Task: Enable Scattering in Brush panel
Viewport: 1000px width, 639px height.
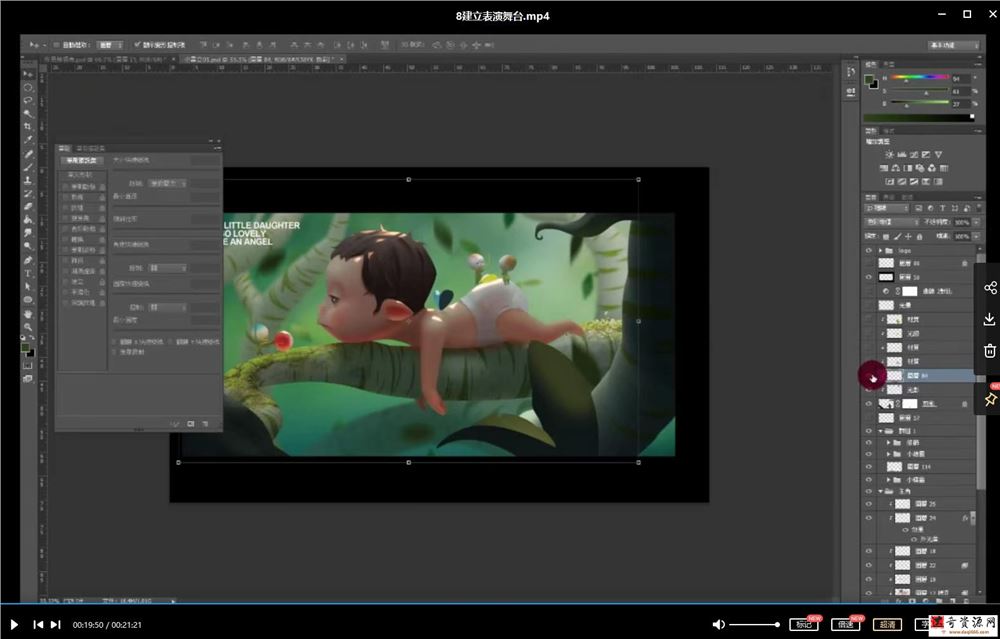Action: click(66, 198)
